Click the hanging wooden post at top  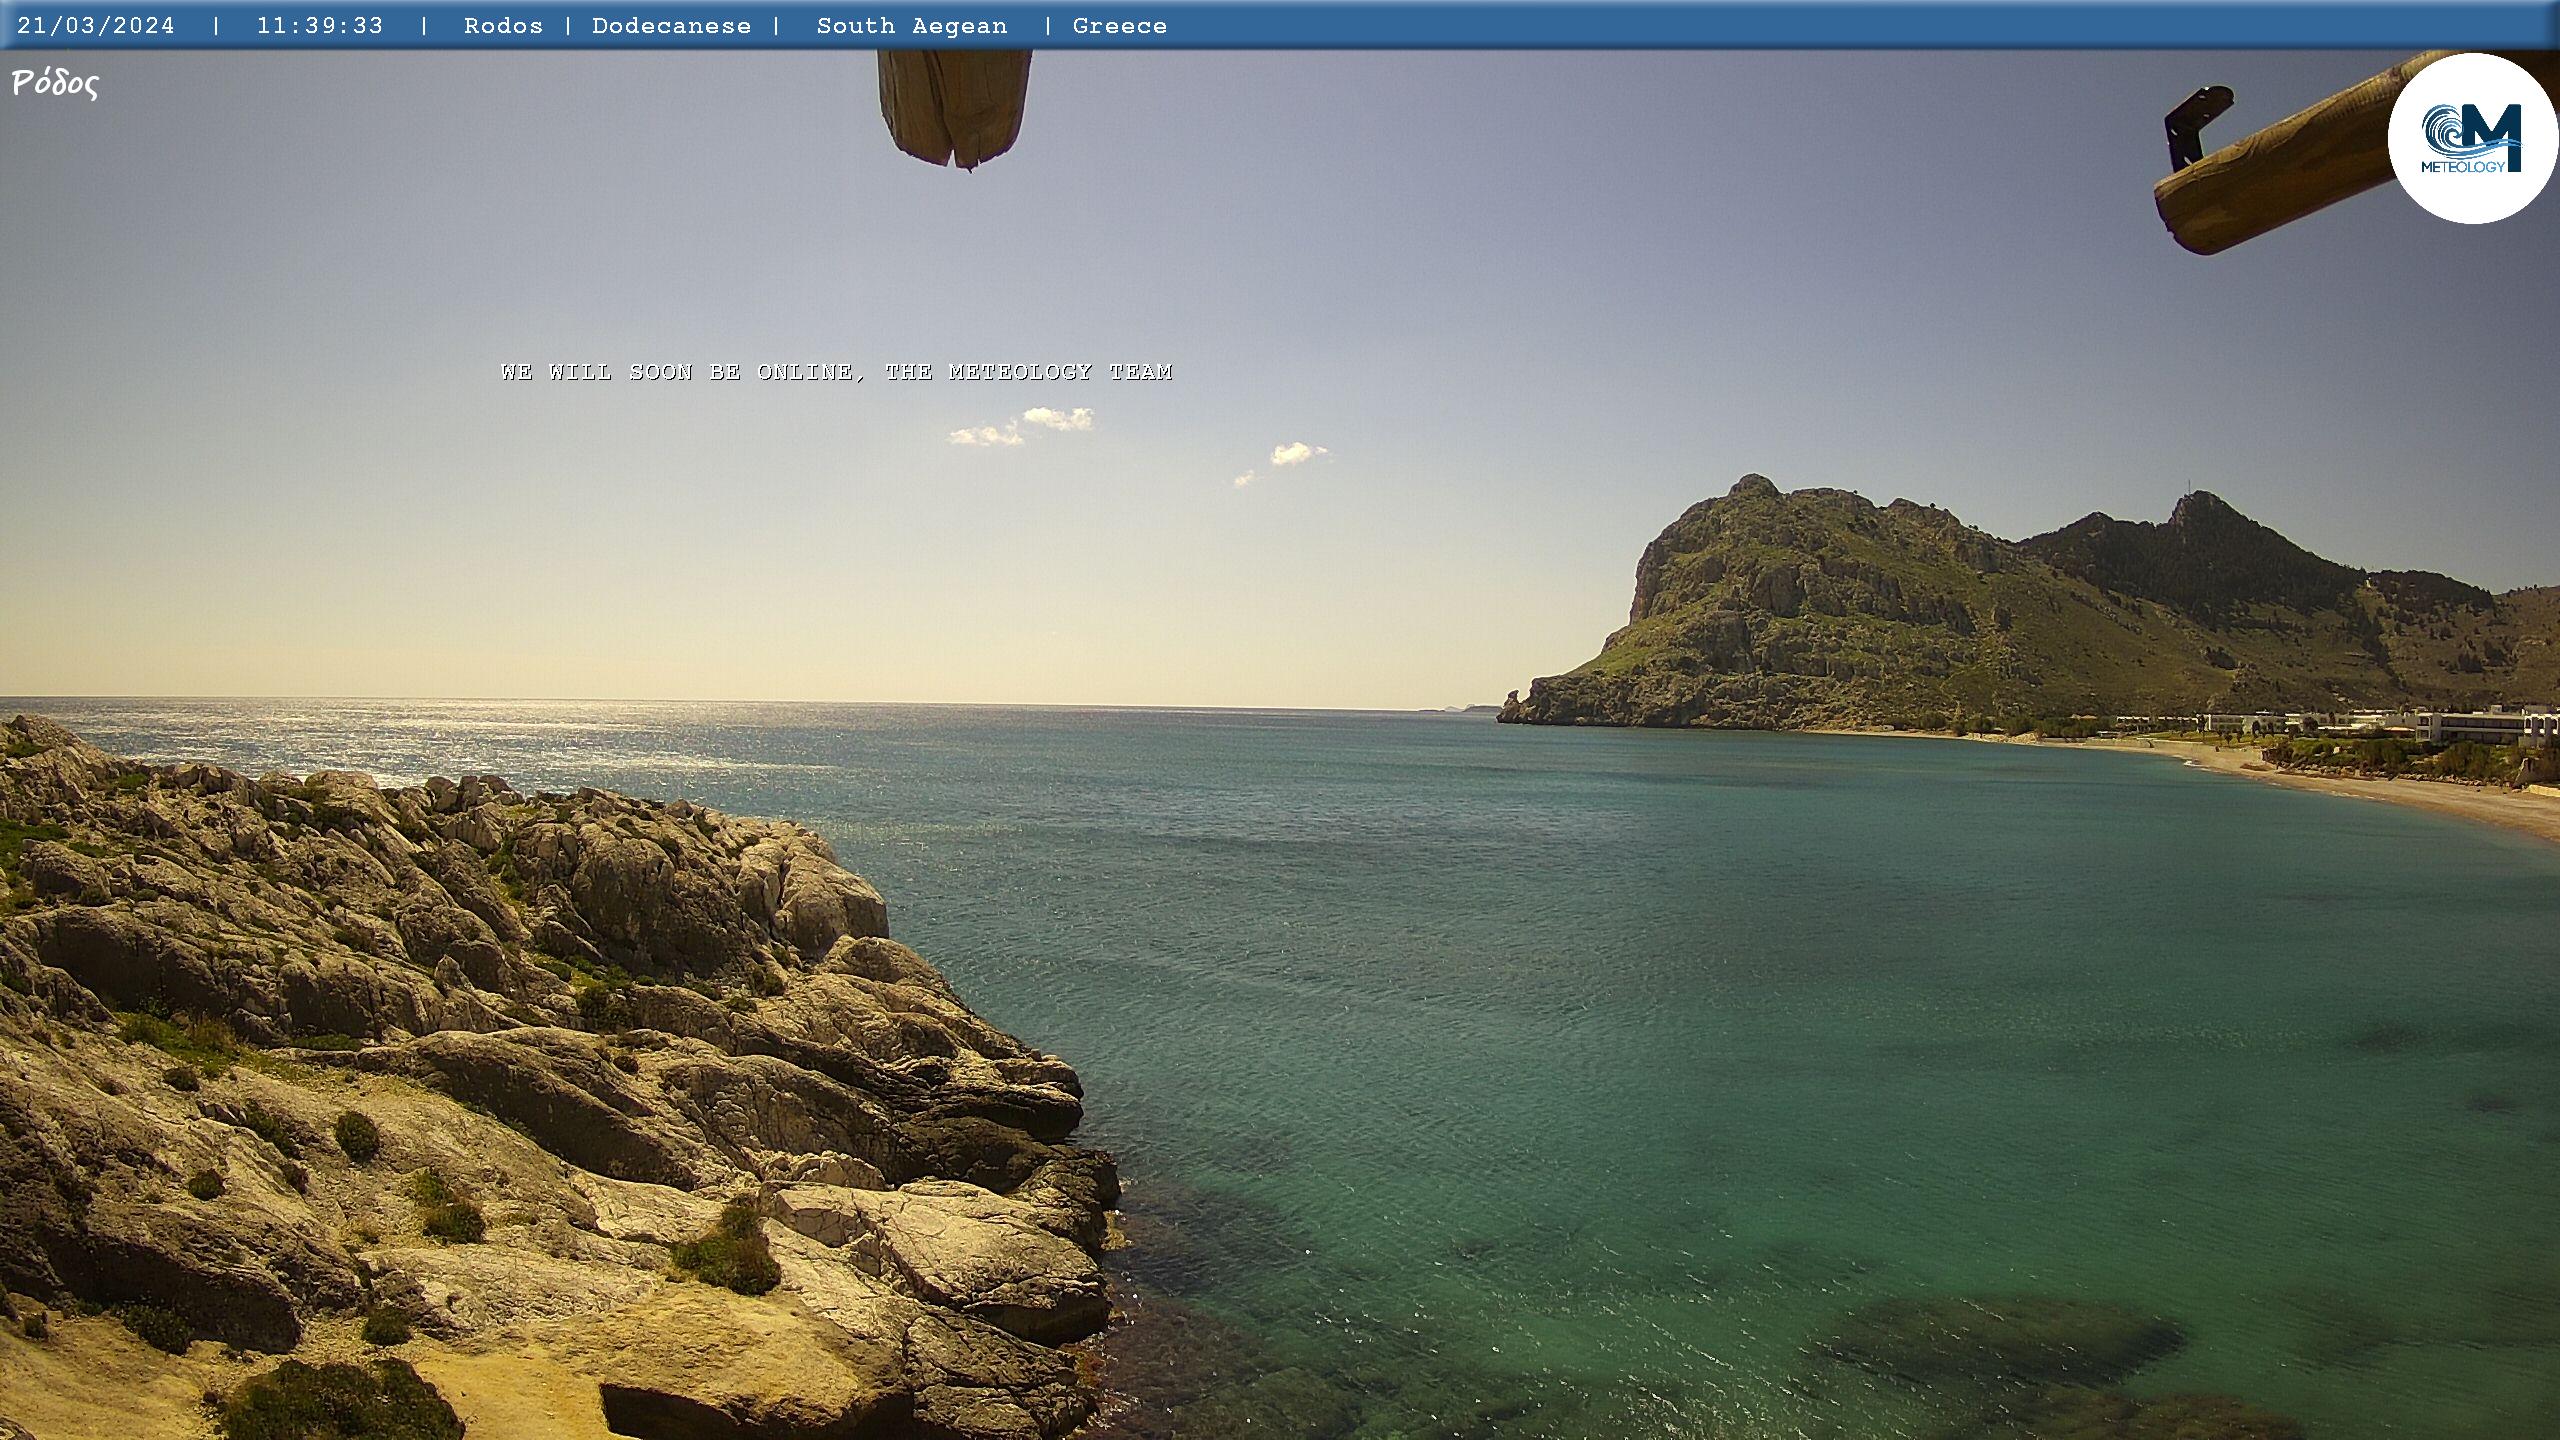click(x=954, y=106)
